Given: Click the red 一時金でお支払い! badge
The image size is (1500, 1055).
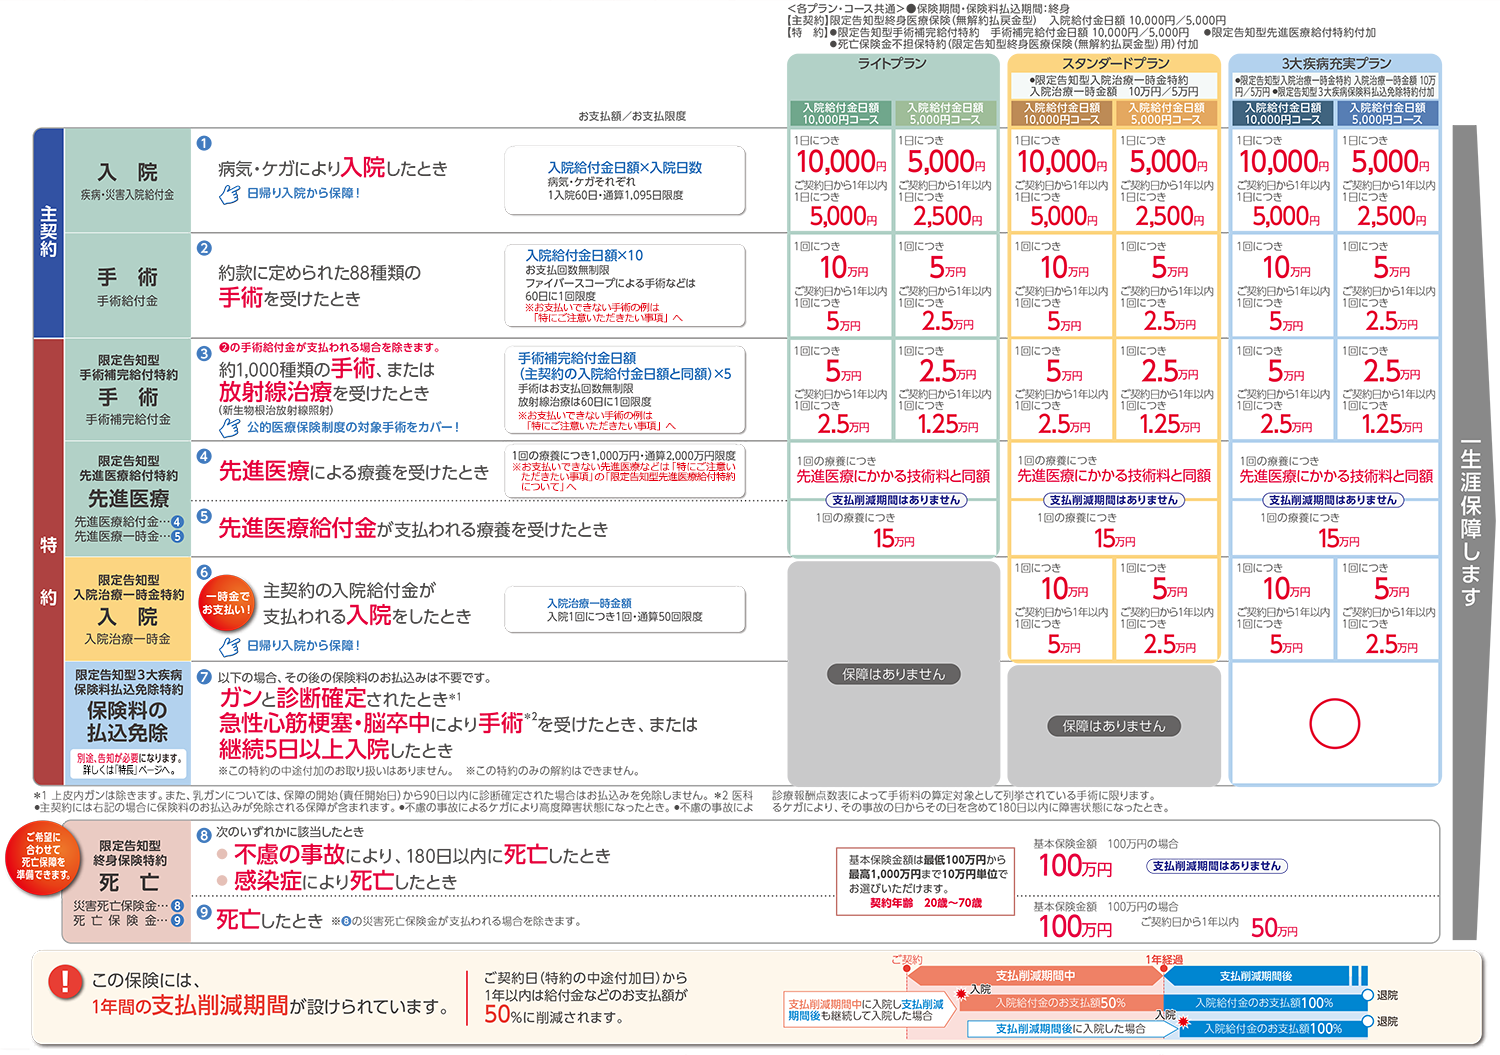Looking at the screenshot, I should click(227, 603).
